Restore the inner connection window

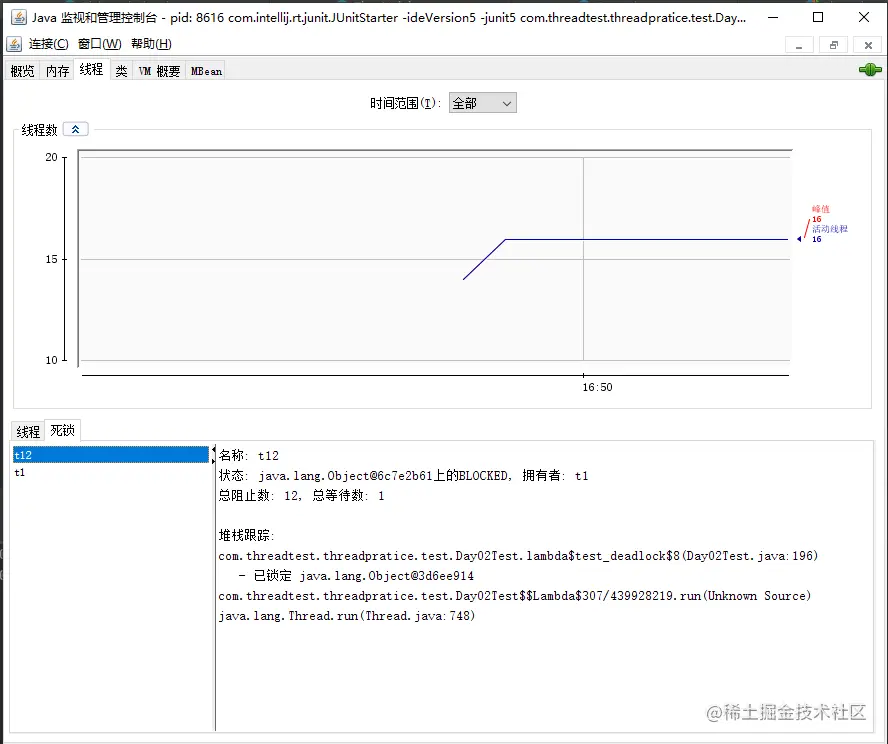pos(834,45)
